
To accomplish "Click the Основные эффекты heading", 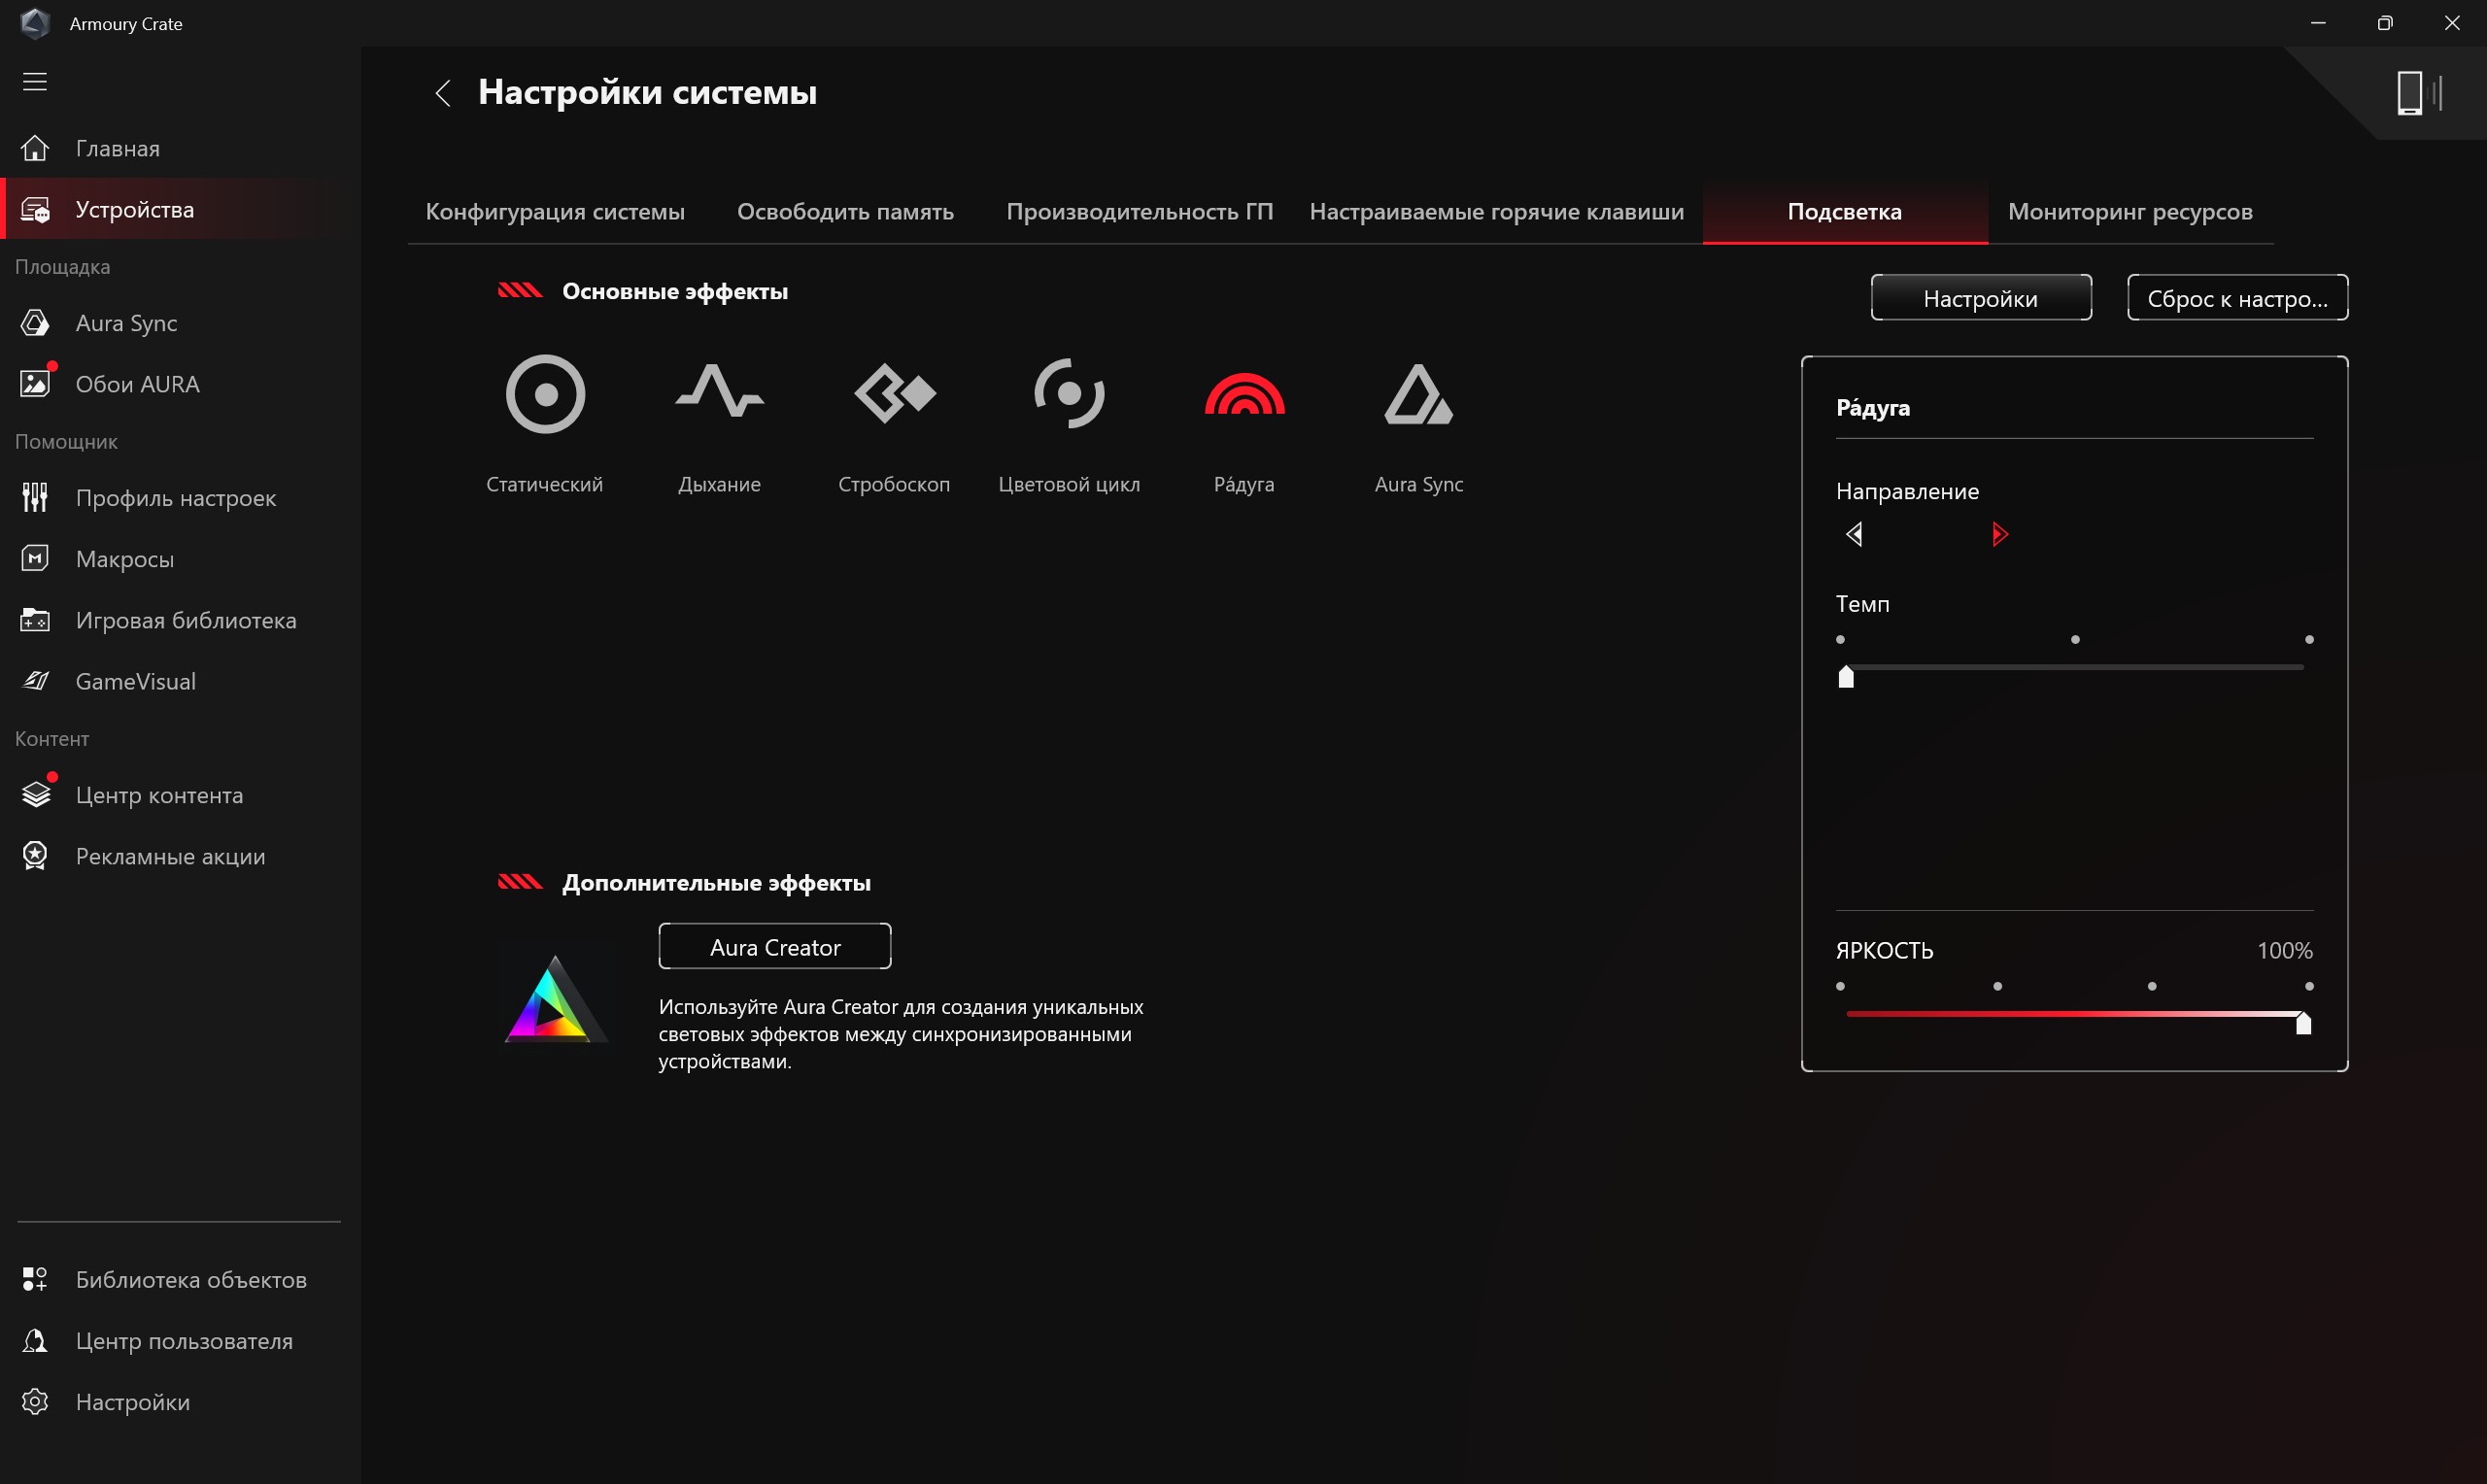I will 675,292.
